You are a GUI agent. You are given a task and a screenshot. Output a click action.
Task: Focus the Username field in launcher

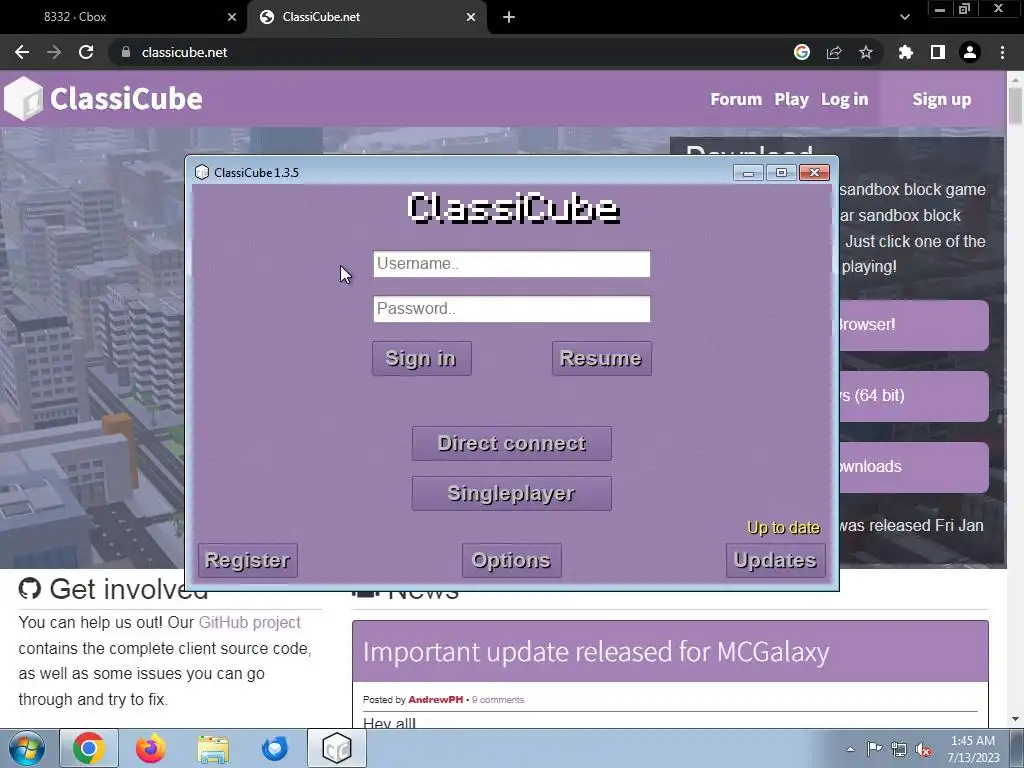[x=511, y=264]
